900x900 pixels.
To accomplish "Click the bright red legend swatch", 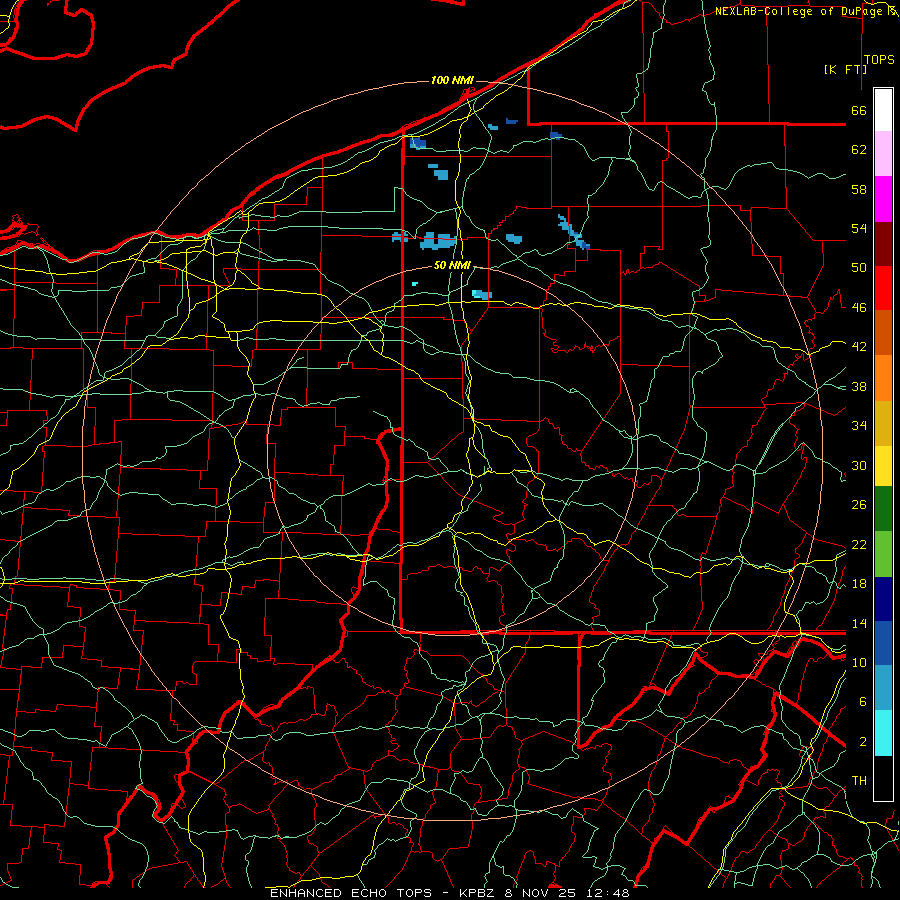I will pos(883,288).
